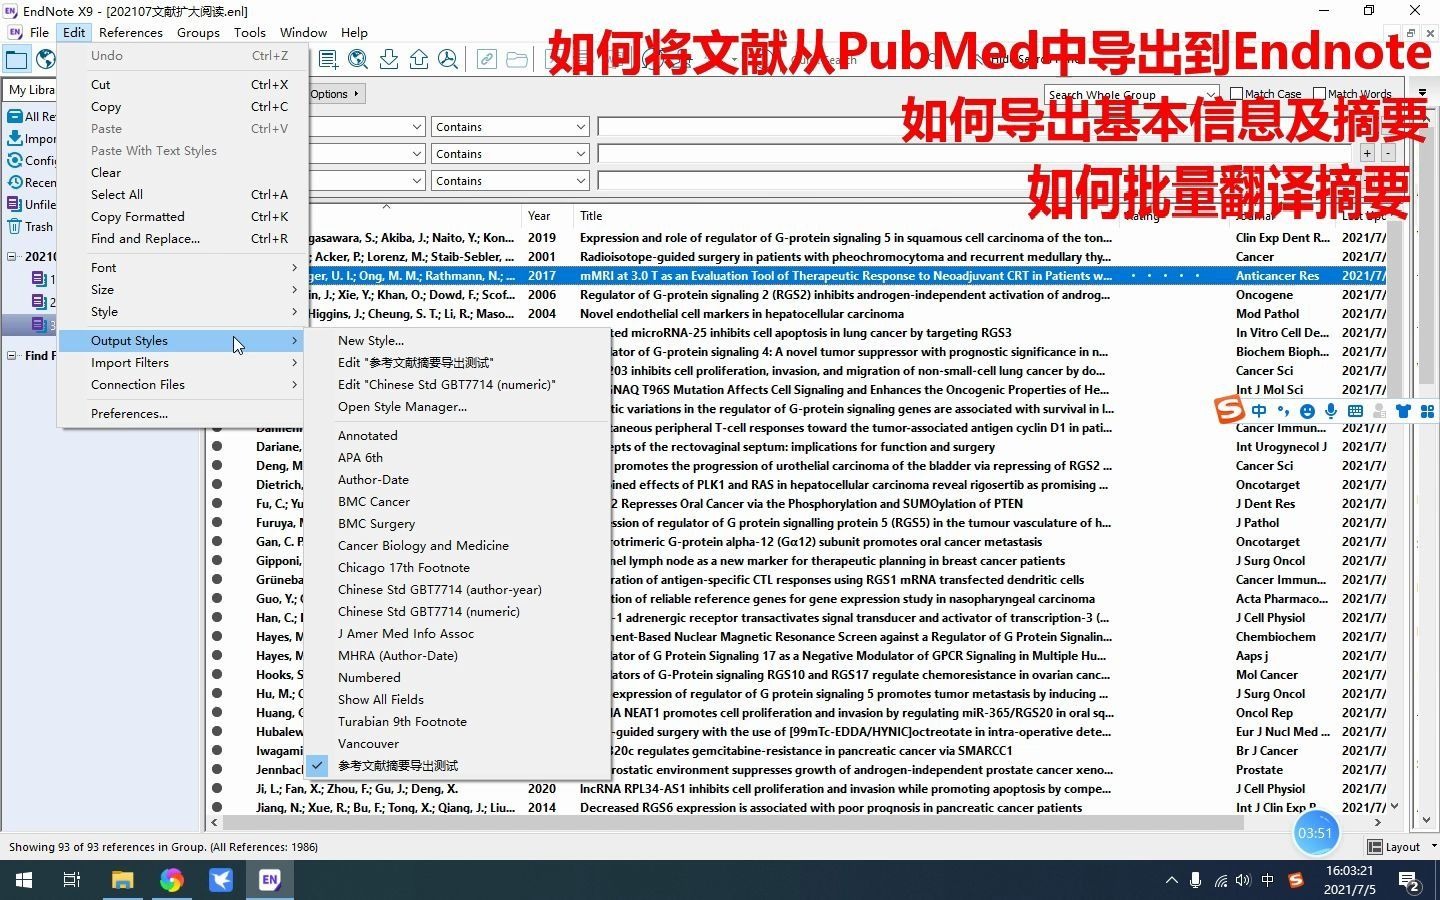Open the File menu

[x=39, y=32]
